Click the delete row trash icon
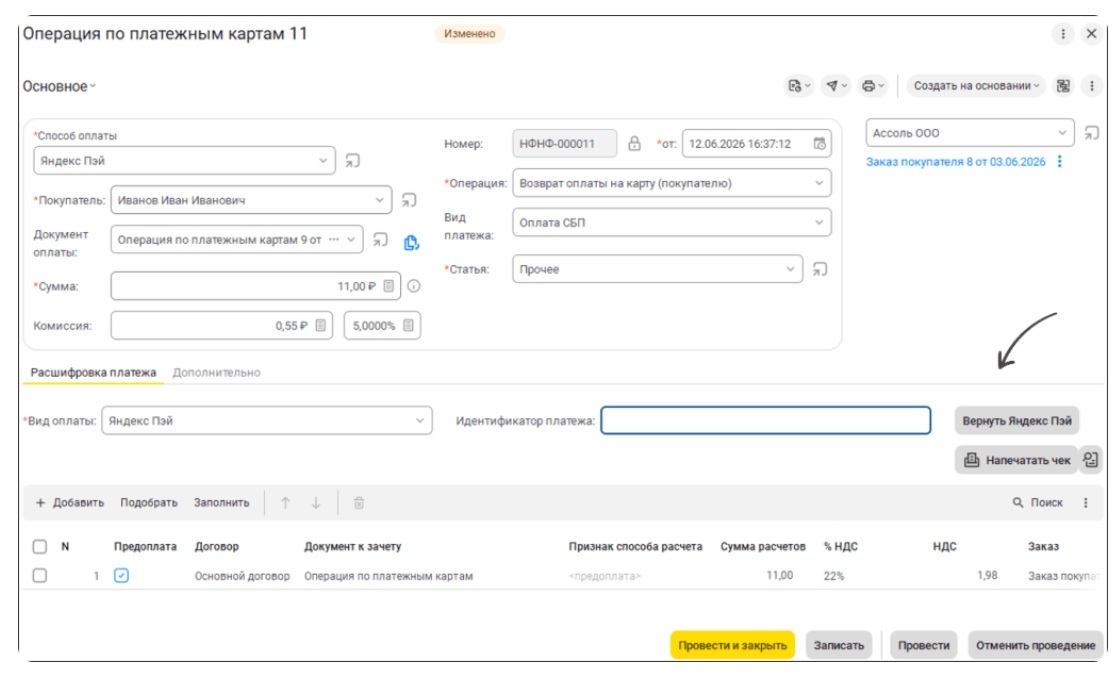 (359, 503)
